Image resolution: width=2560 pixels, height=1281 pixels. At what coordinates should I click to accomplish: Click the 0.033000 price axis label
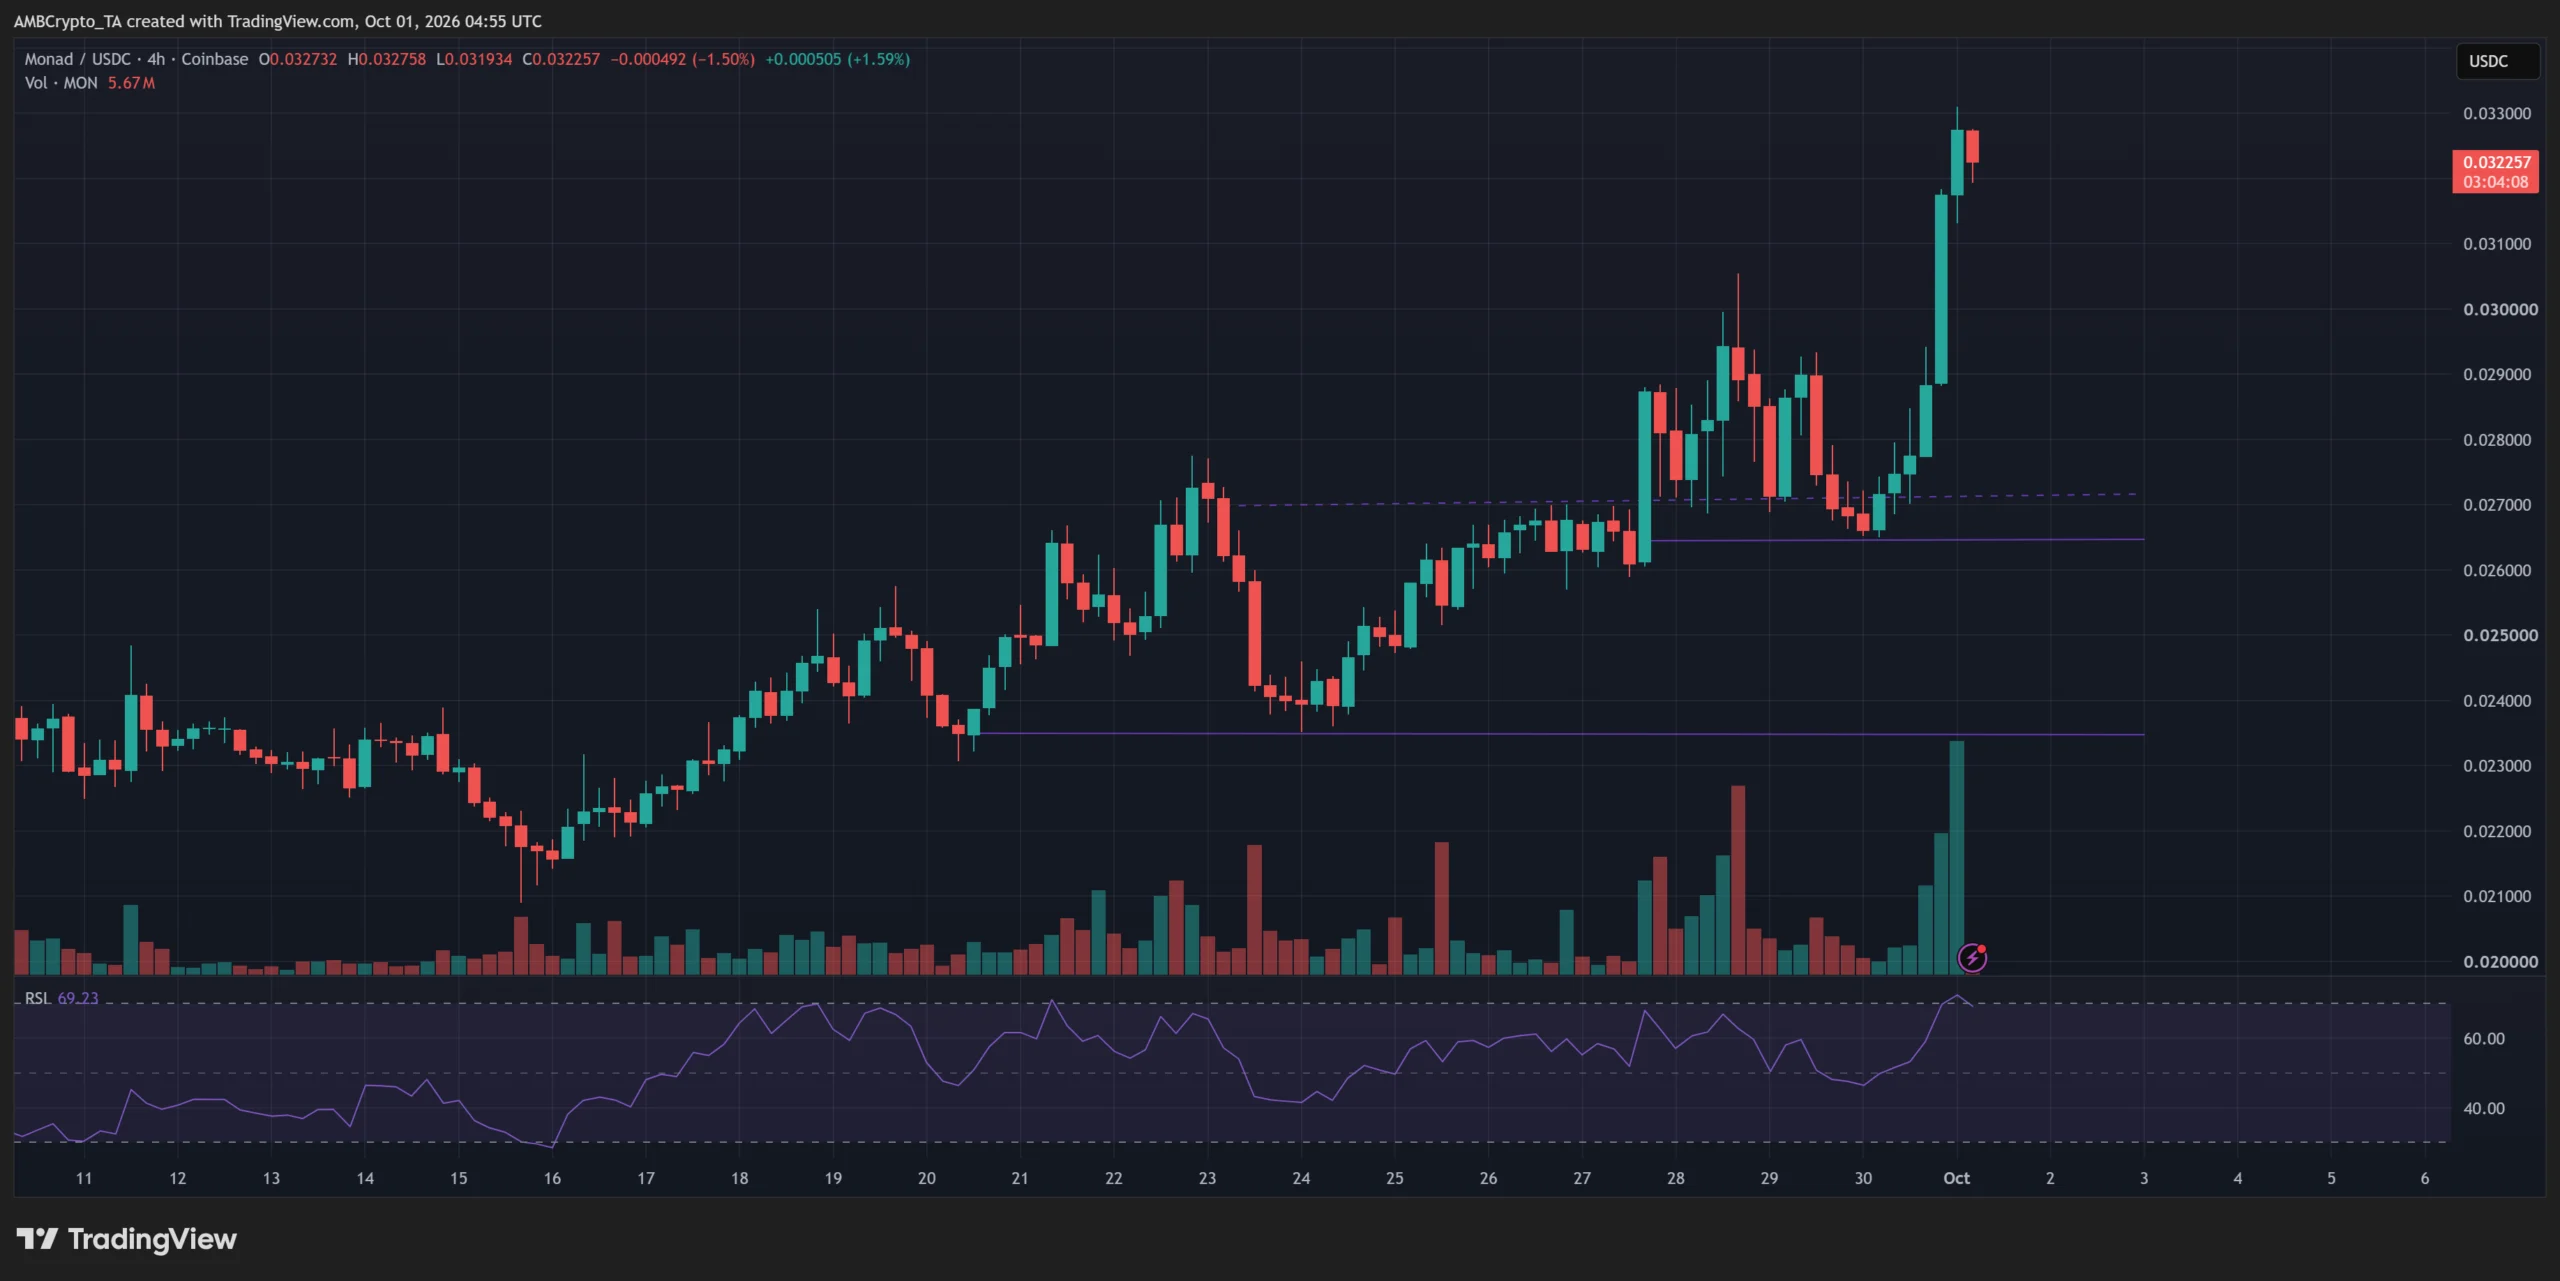2497,113
